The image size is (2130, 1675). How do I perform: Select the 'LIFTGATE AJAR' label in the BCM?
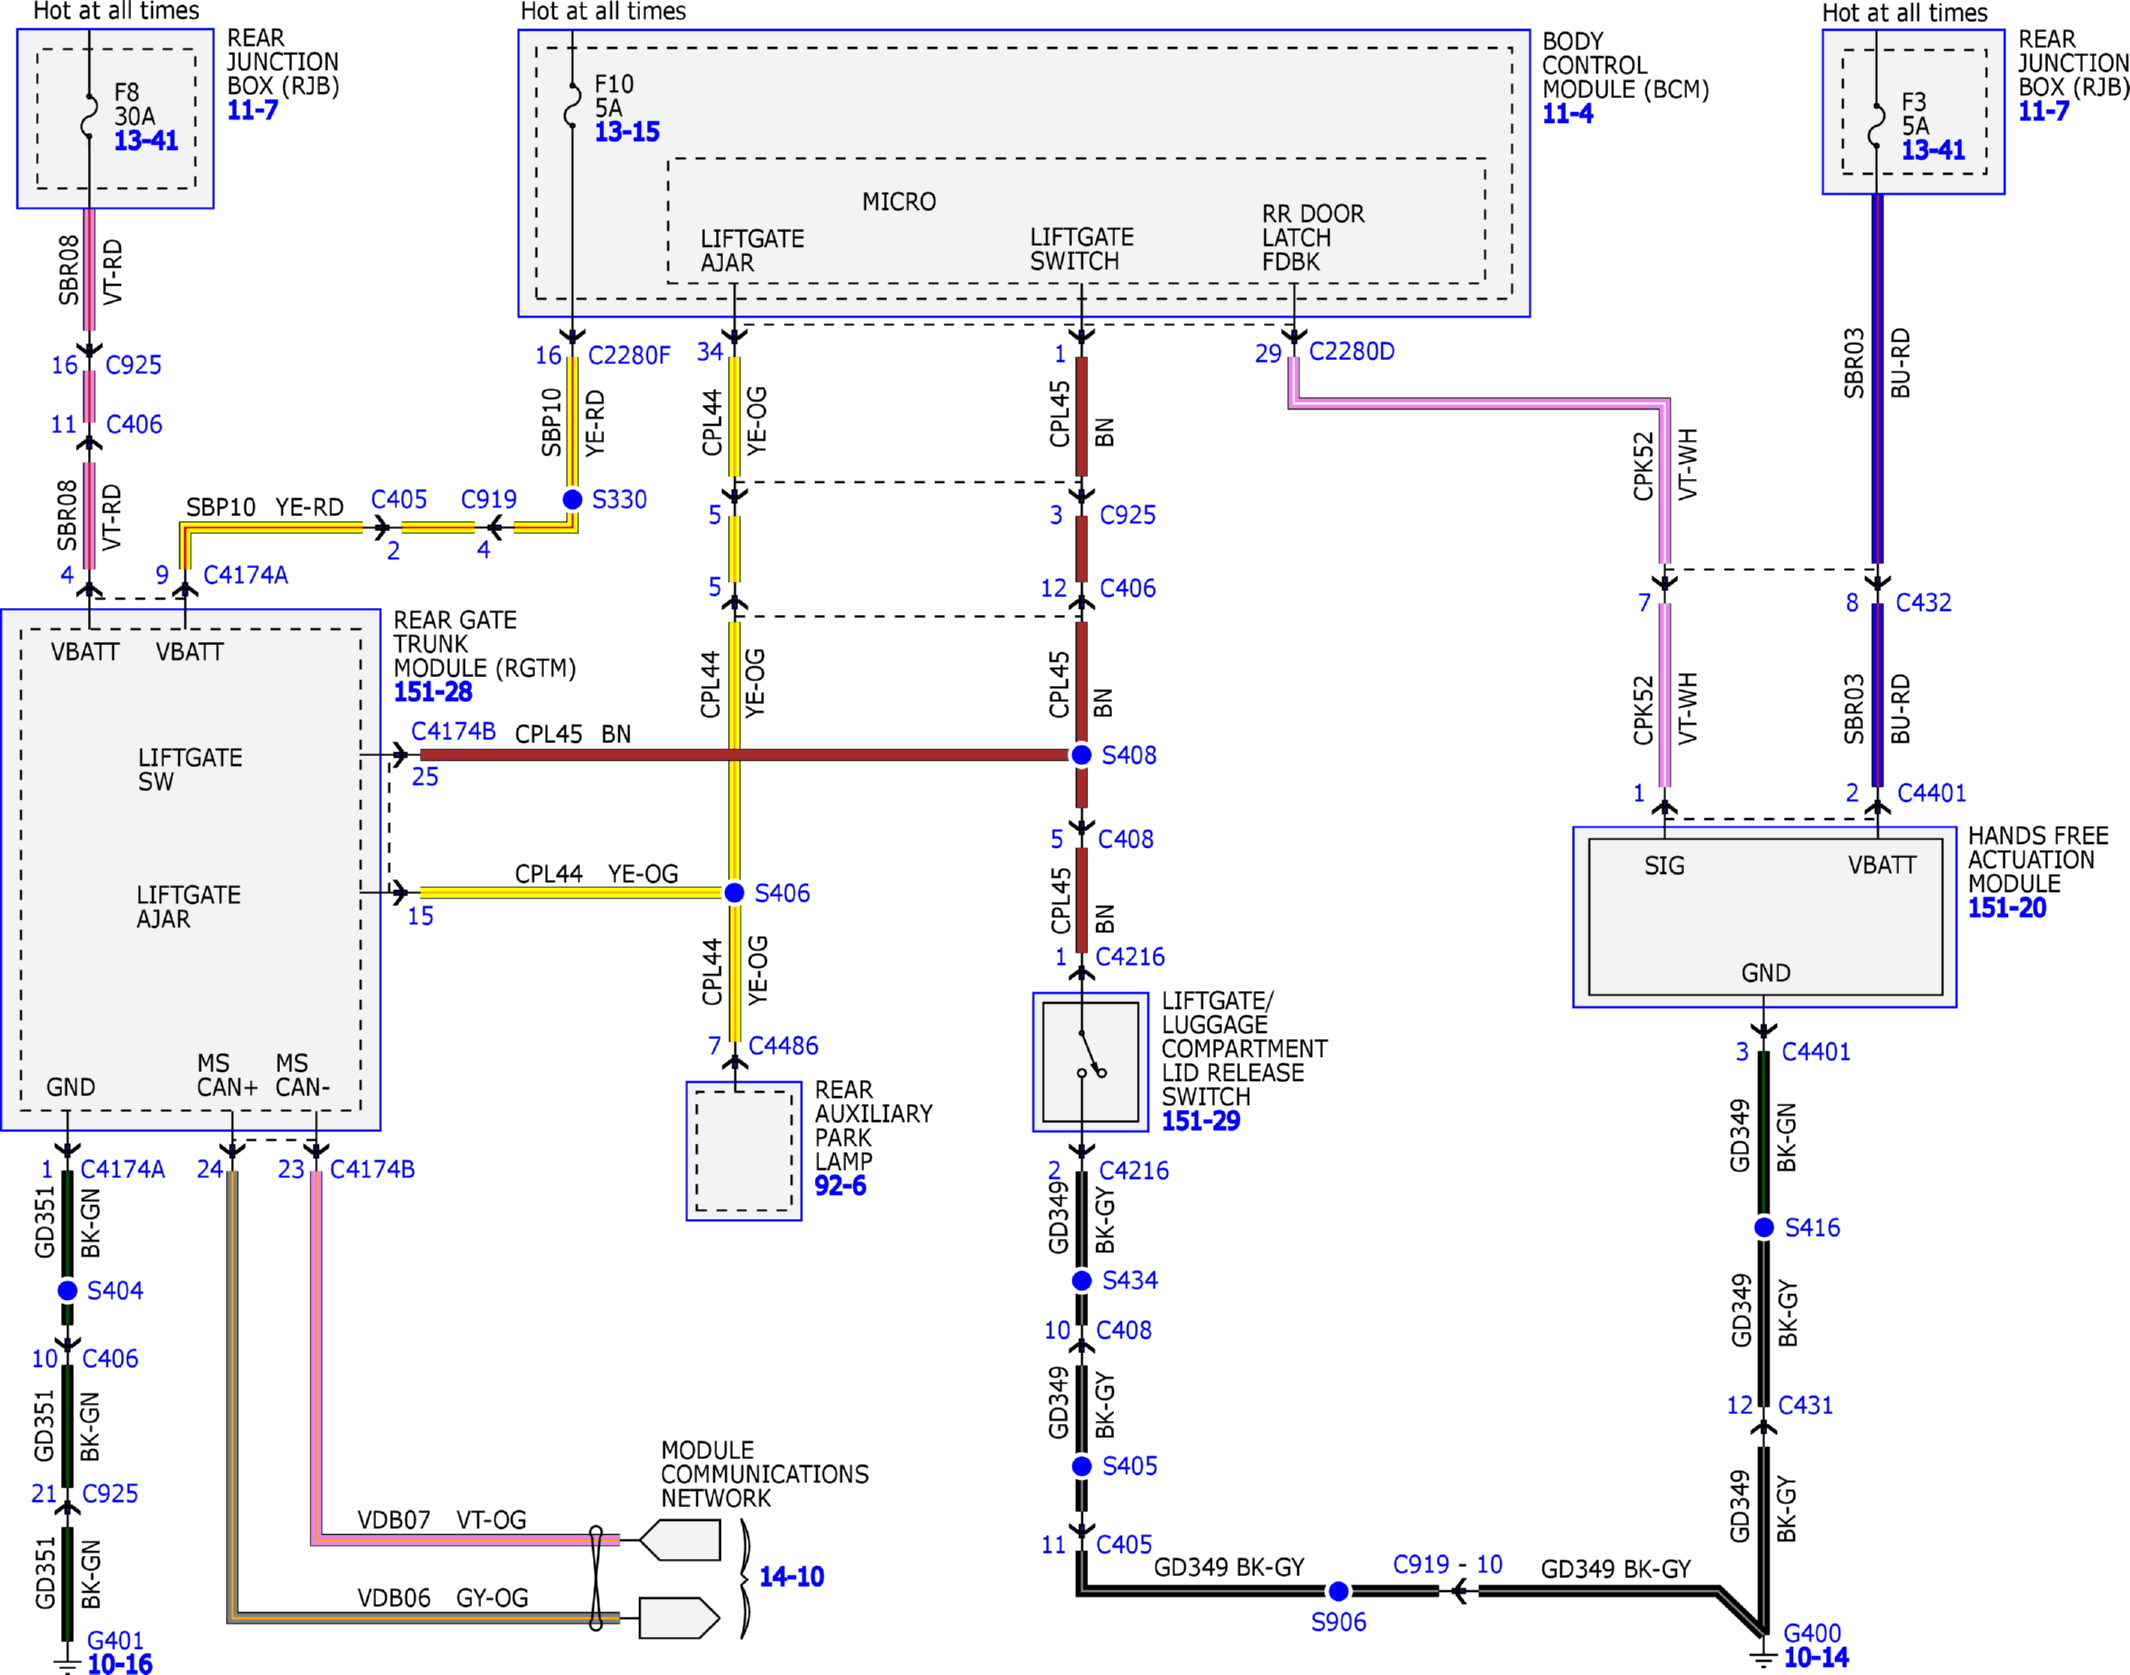pyautogui.click(x=752, y=251)
